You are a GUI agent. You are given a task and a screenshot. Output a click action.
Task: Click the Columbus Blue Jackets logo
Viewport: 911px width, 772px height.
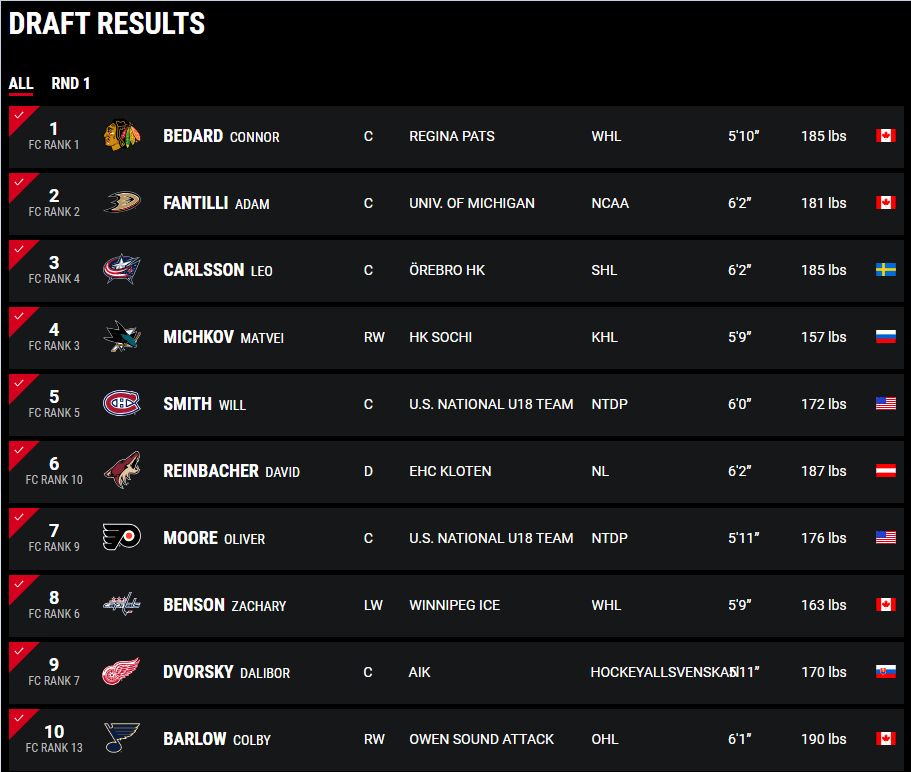(122, 270)
